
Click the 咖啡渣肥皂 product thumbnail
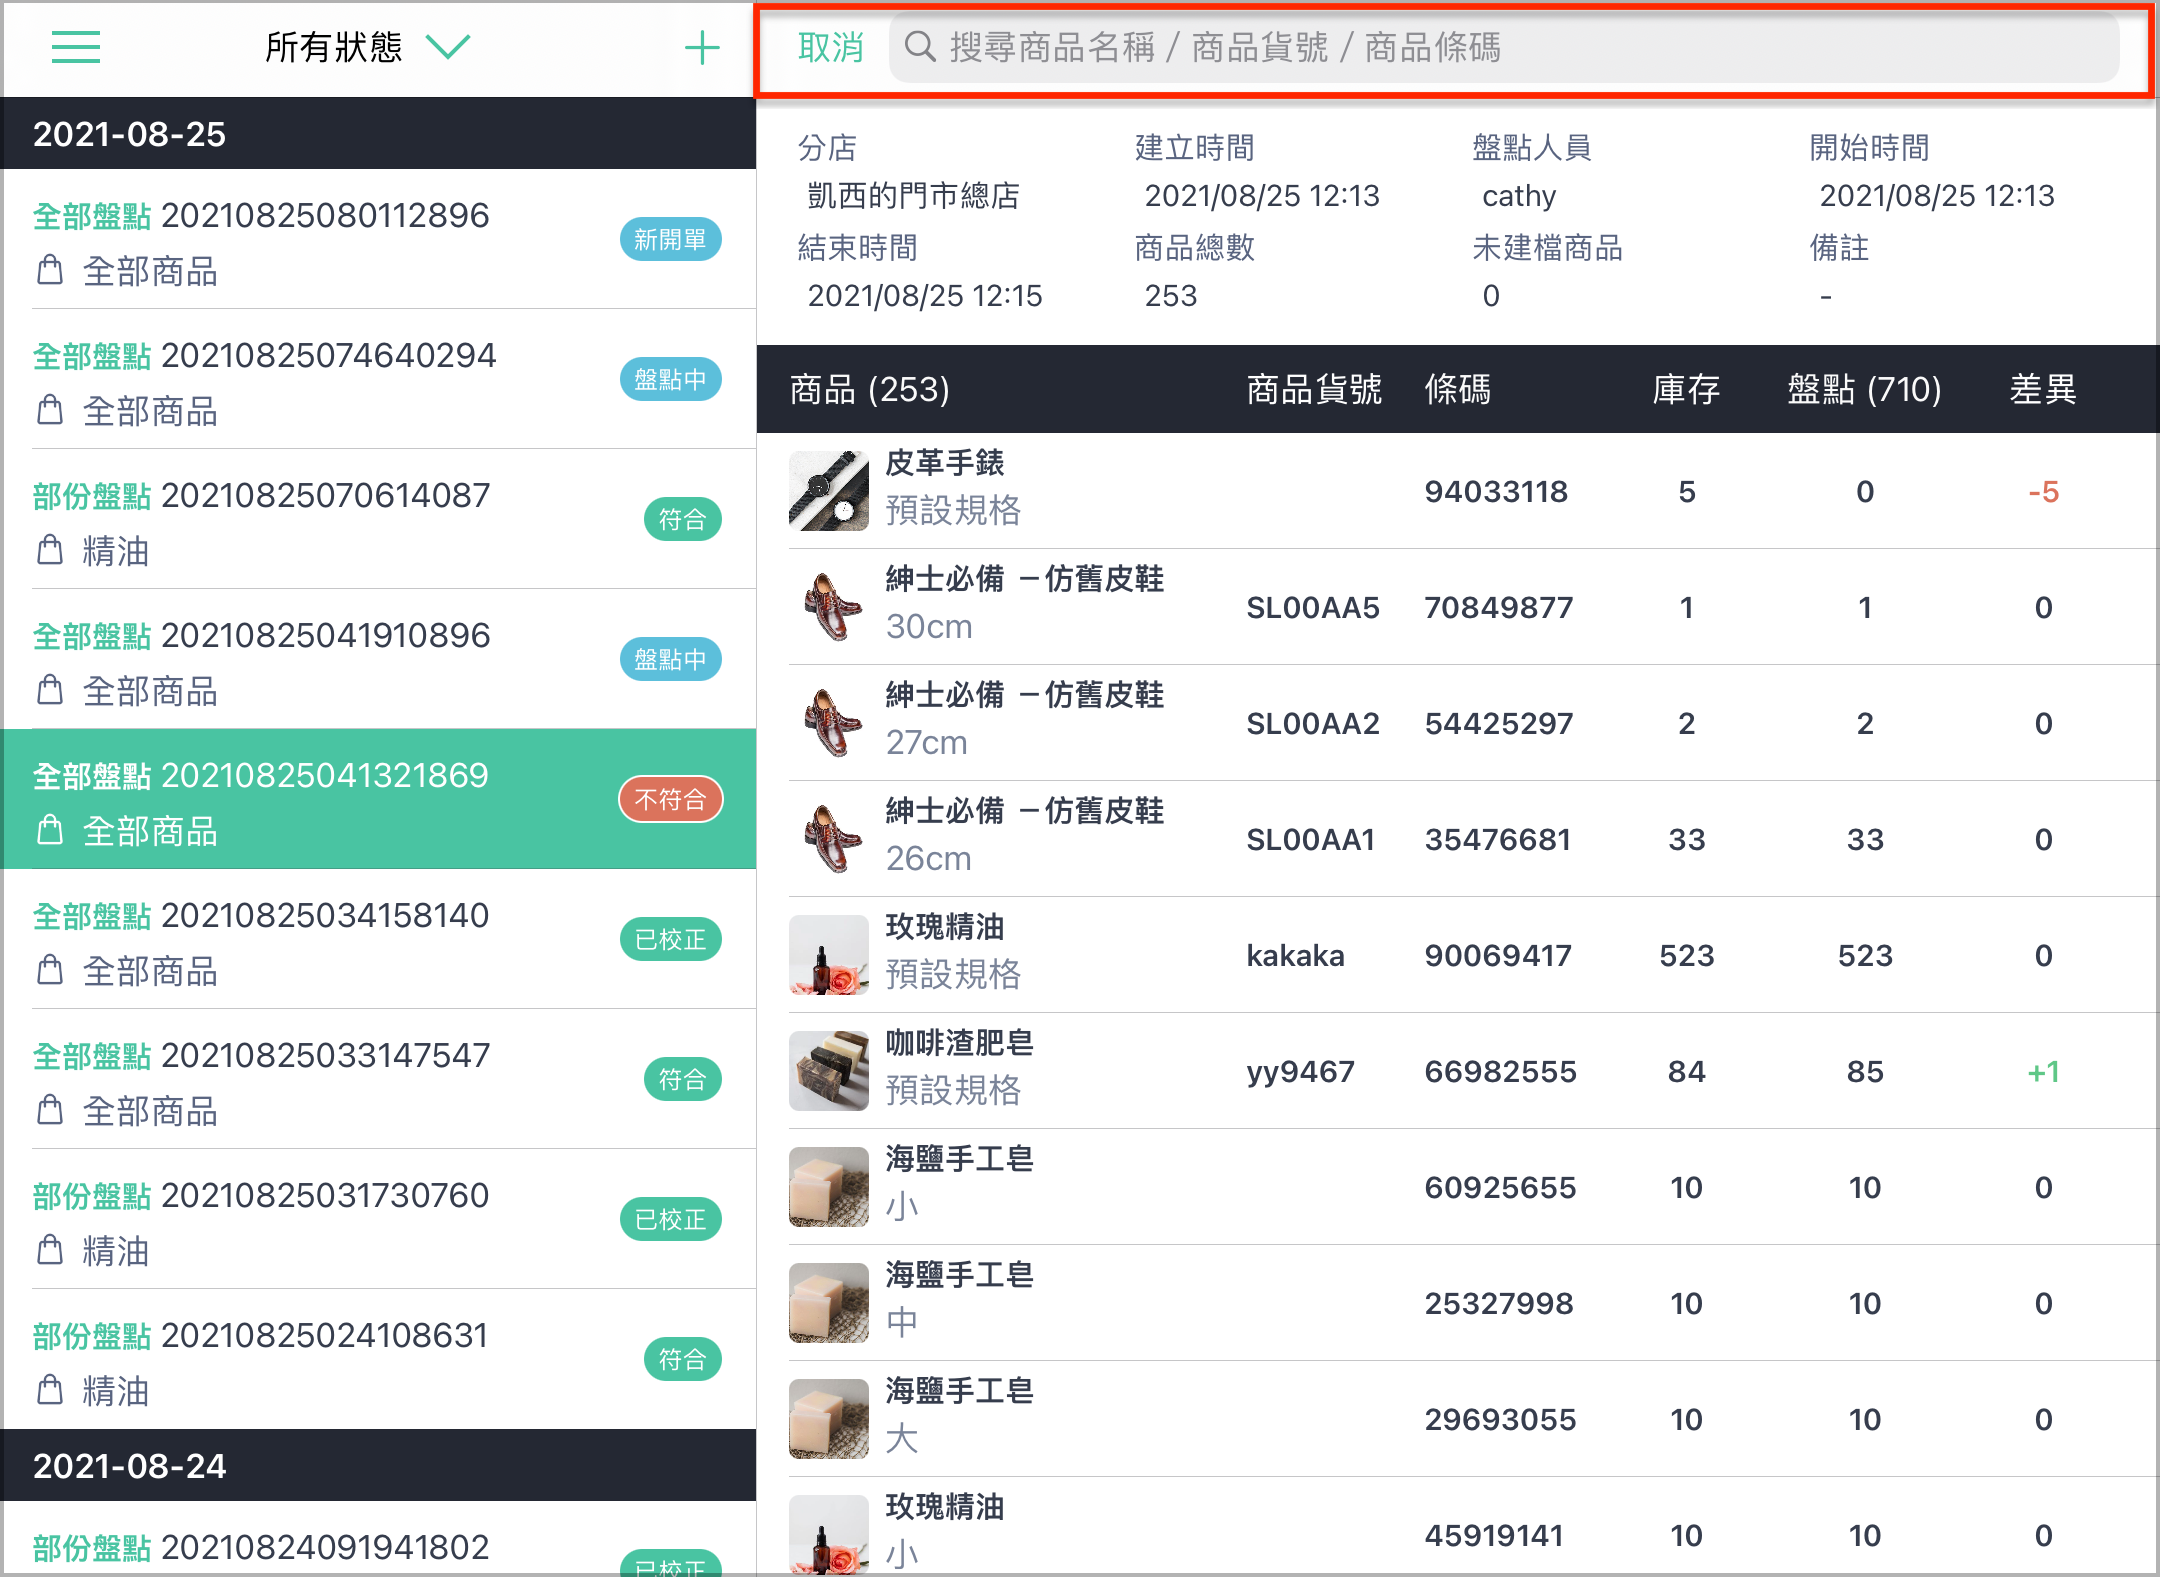828,1071
